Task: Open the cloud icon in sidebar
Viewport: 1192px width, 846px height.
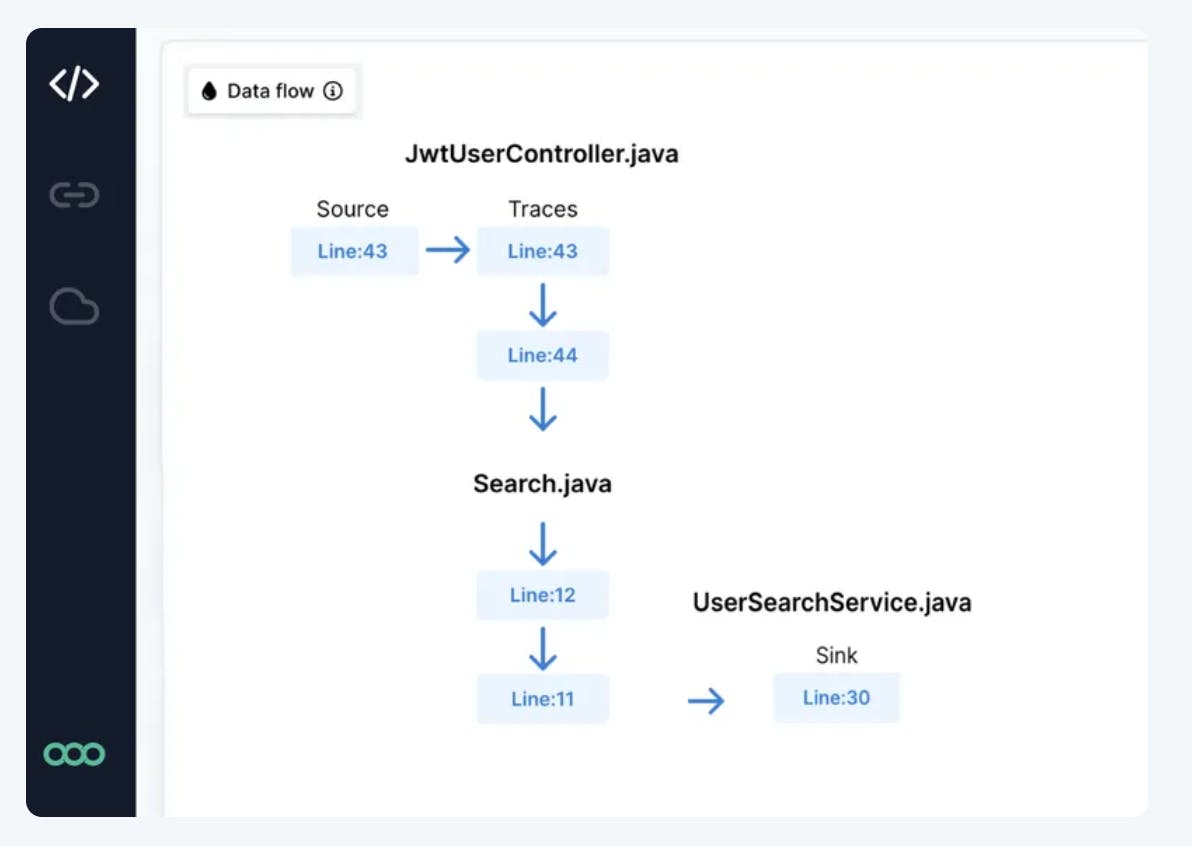Action: (x=75, y=307)
